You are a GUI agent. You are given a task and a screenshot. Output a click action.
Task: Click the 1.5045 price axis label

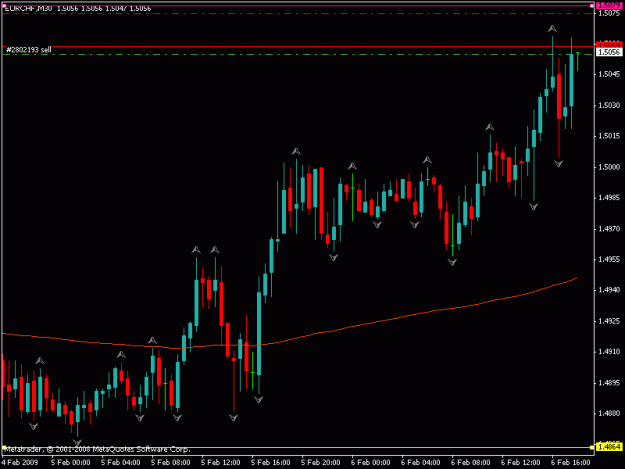tap(609, 74)
